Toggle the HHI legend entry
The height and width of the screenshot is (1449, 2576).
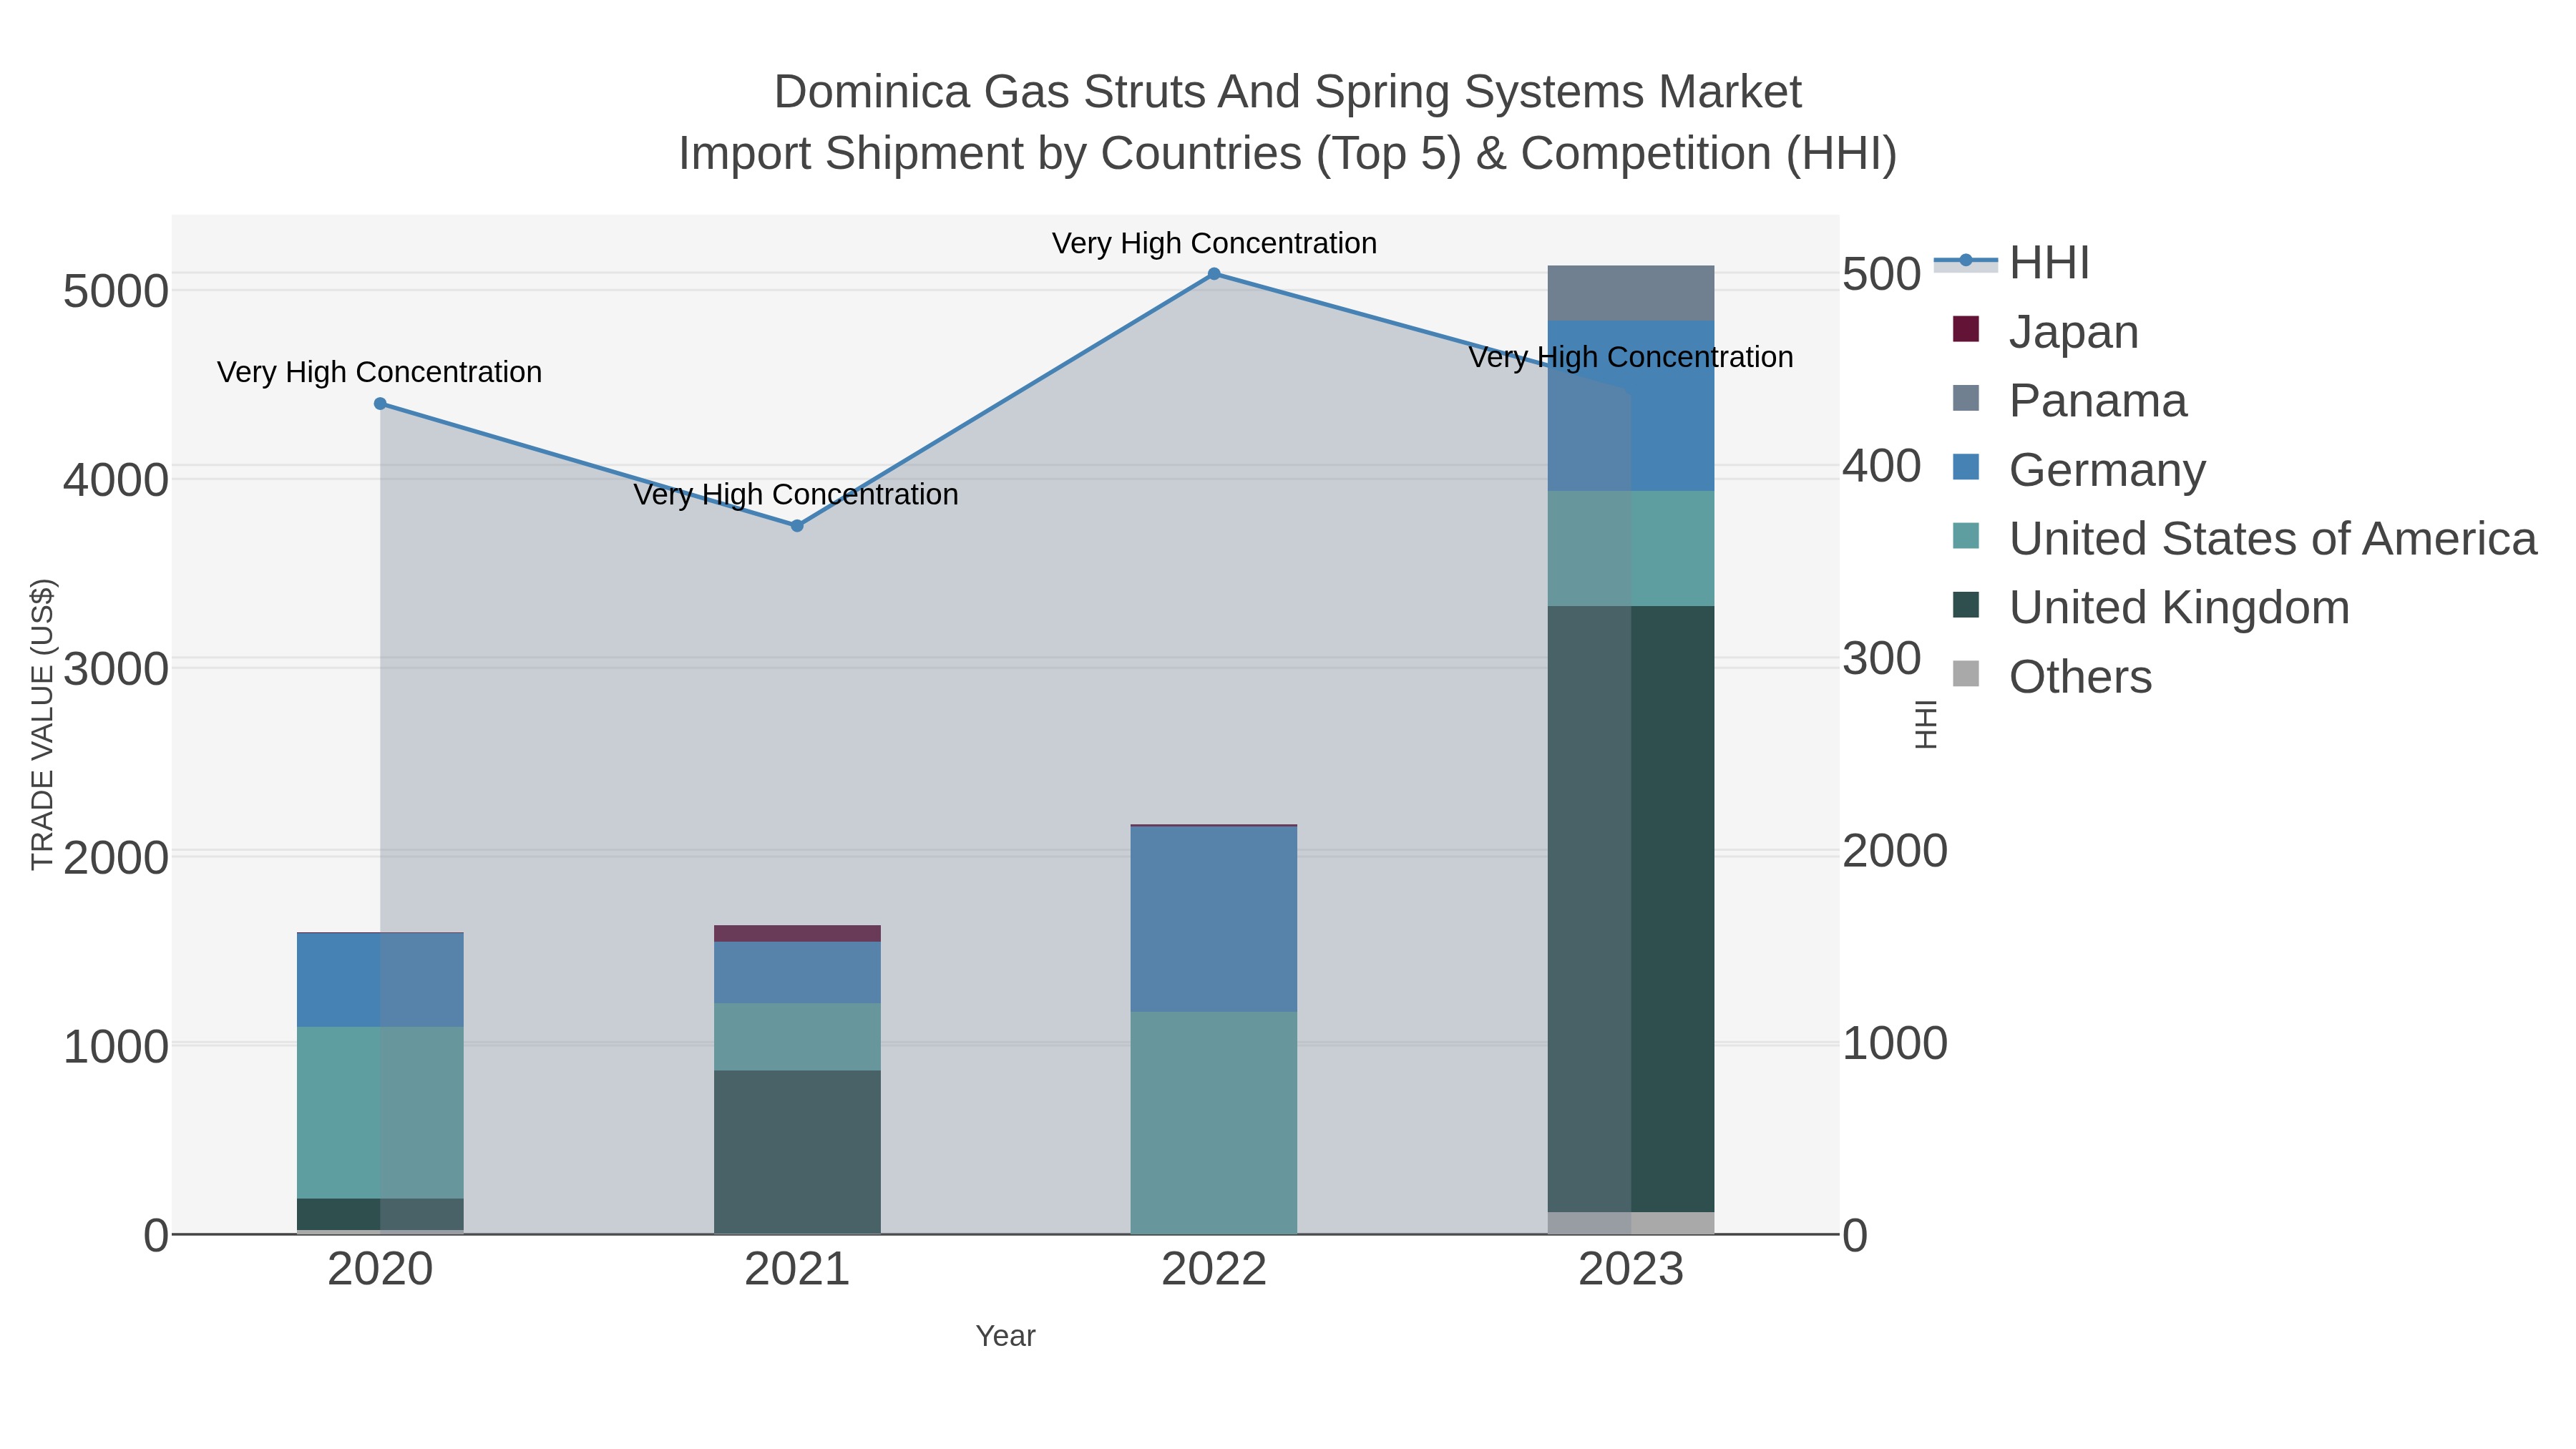coord(2012,263)
